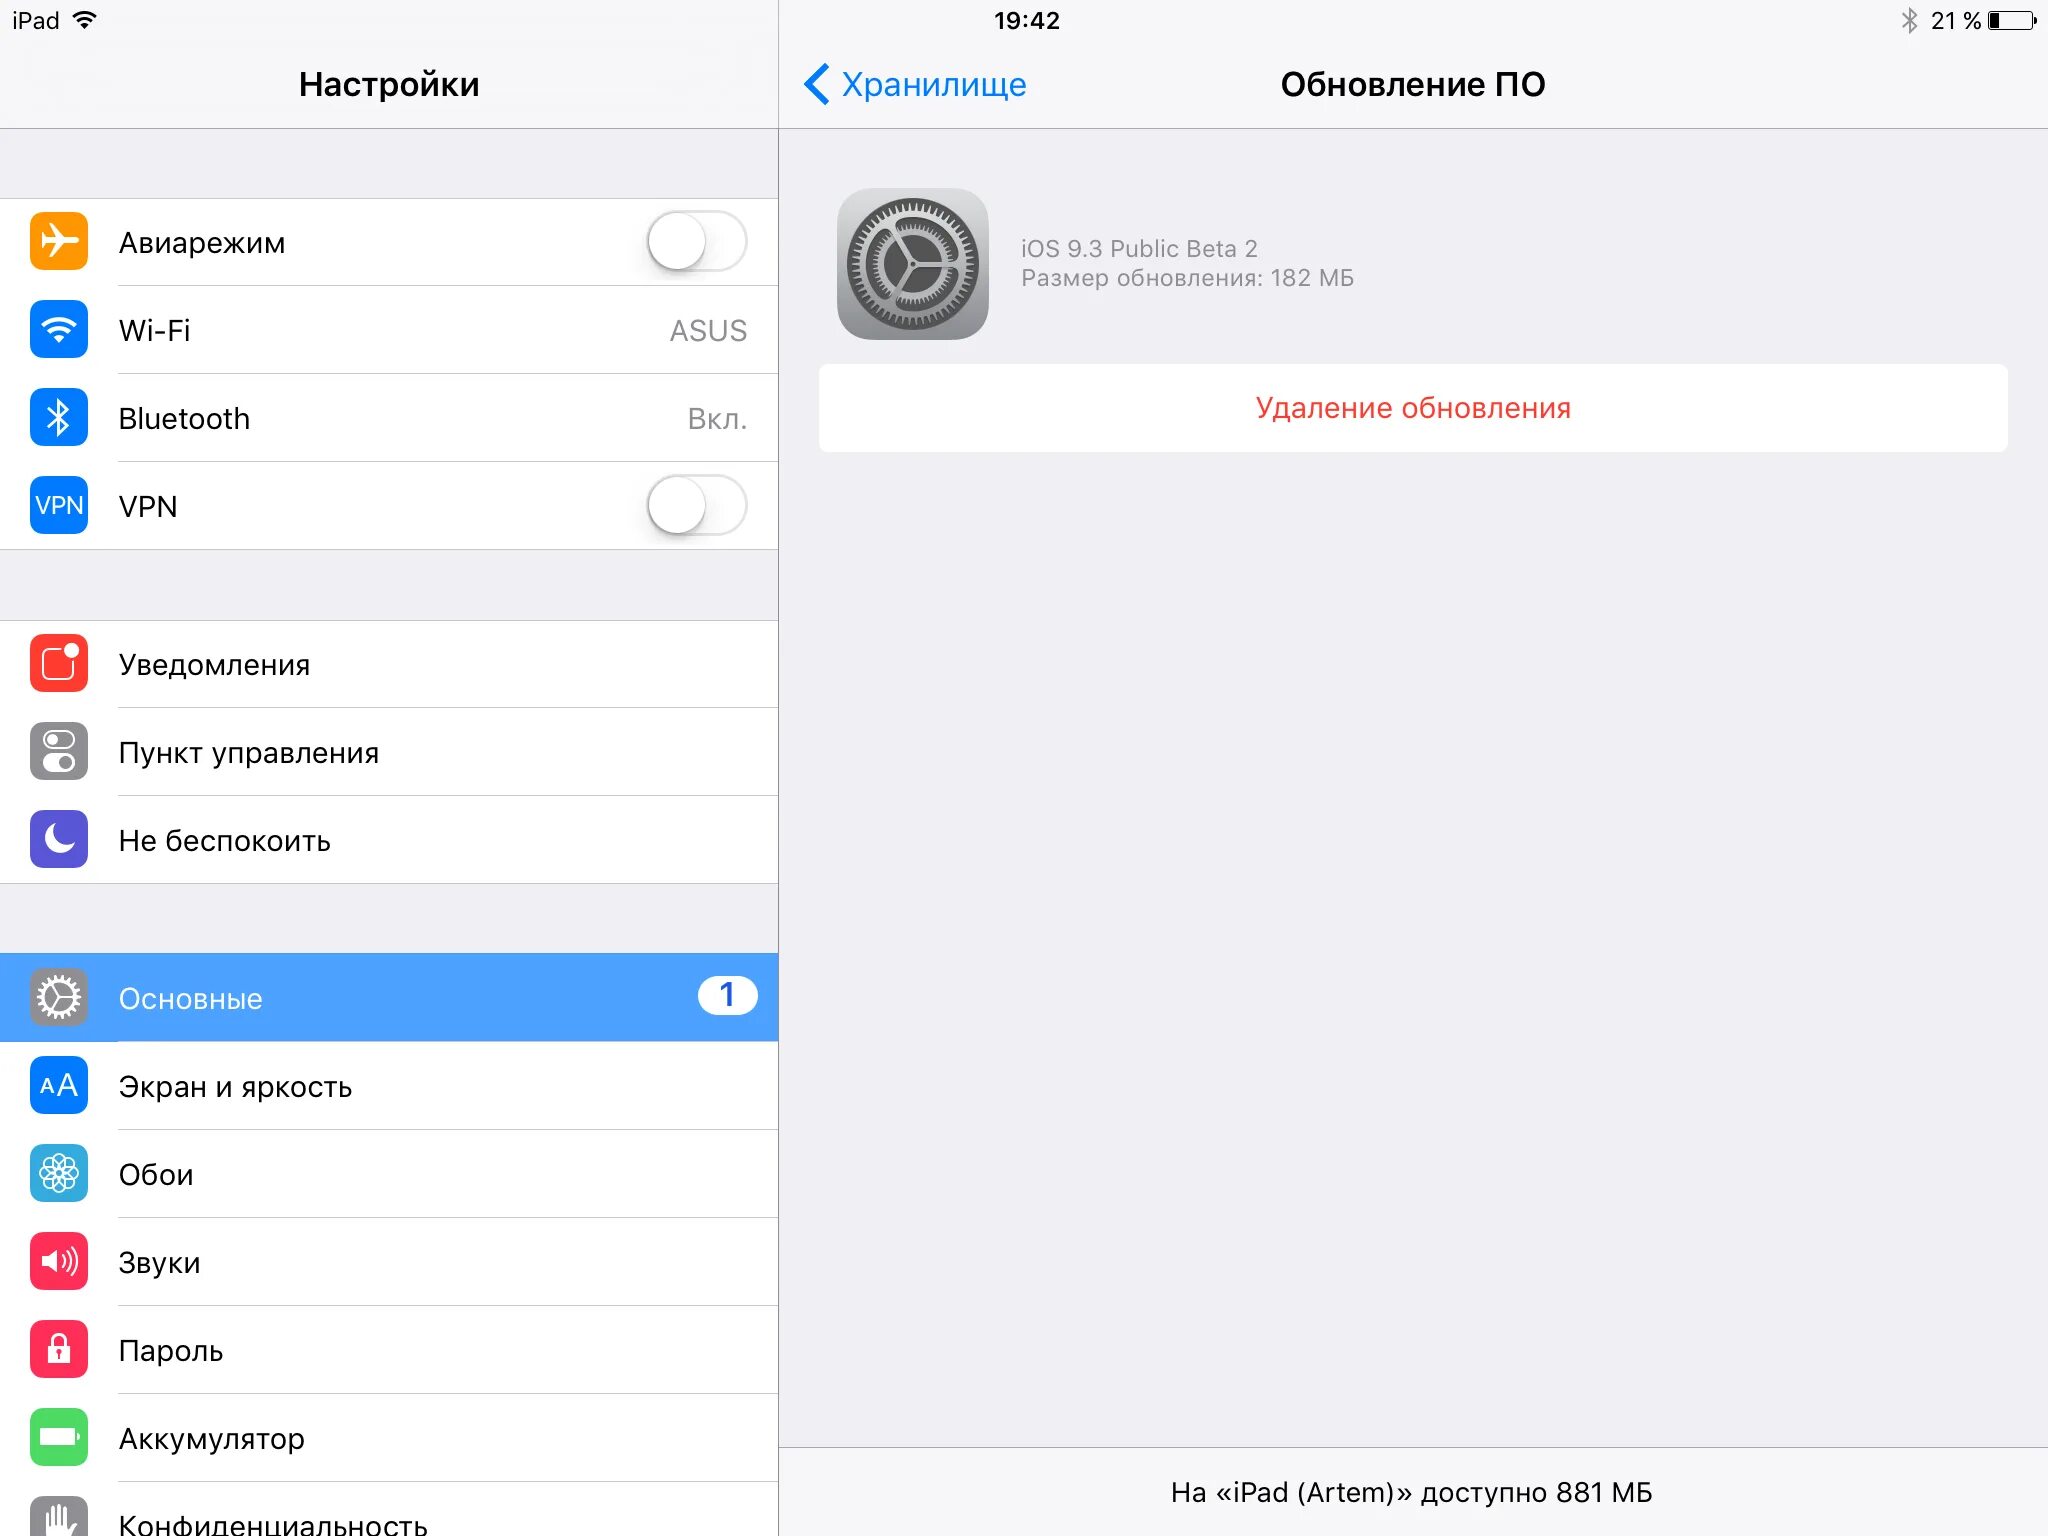Open Пароль password settings
This screenshot has width=2048, height=1536.
click(387, 1349)
